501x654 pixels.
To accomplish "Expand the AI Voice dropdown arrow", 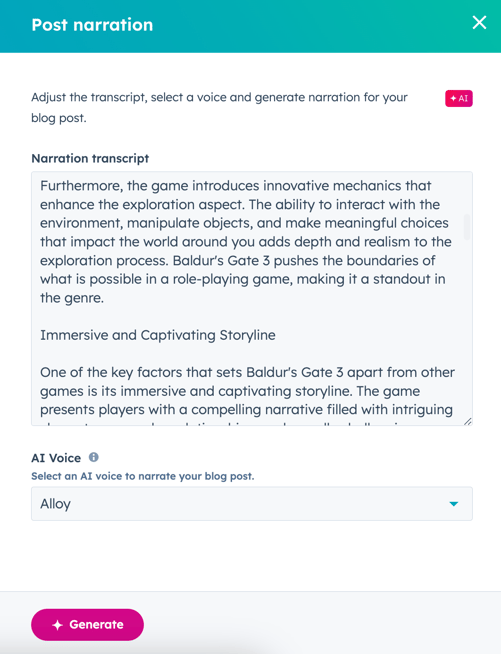I will coord(454,504).
